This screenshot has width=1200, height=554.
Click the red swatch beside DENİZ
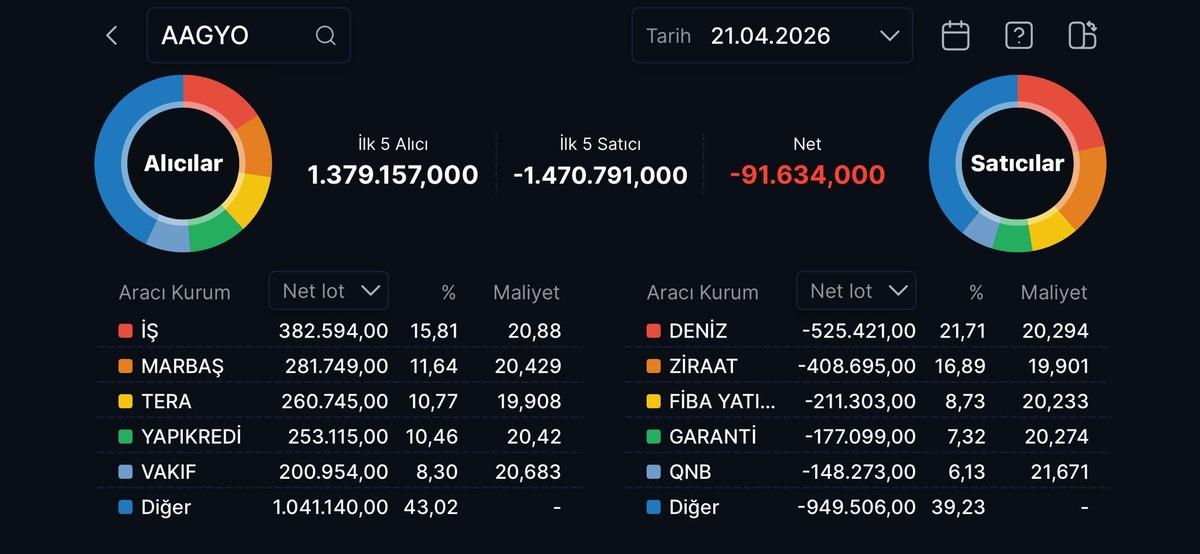pos(653,331)
